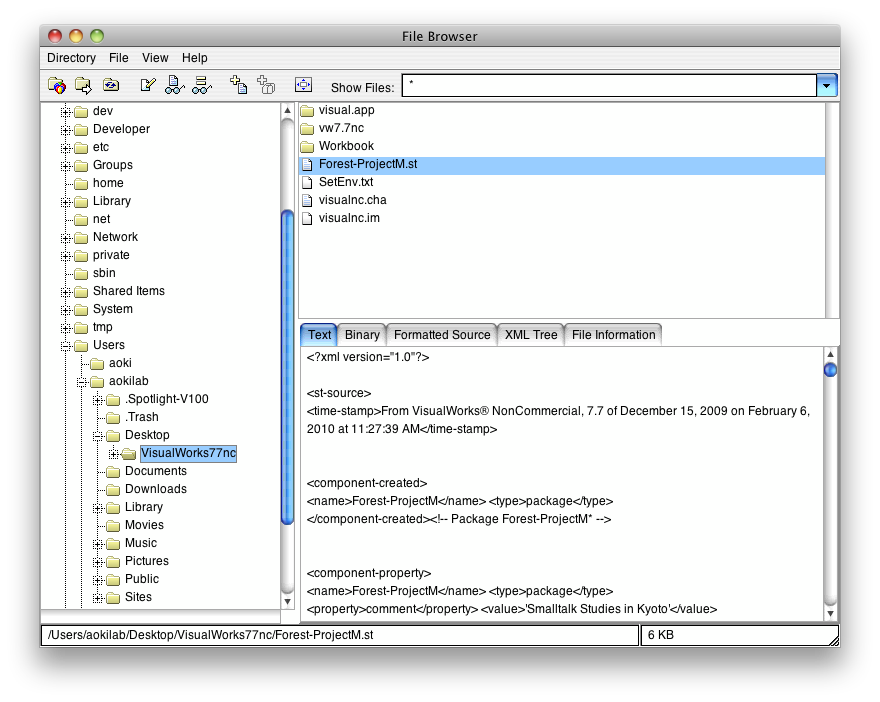This screenshot has height=702, width=880.
Task: Click the window resize grip corner
Action: pyautogui.click(x=833, y=640)
